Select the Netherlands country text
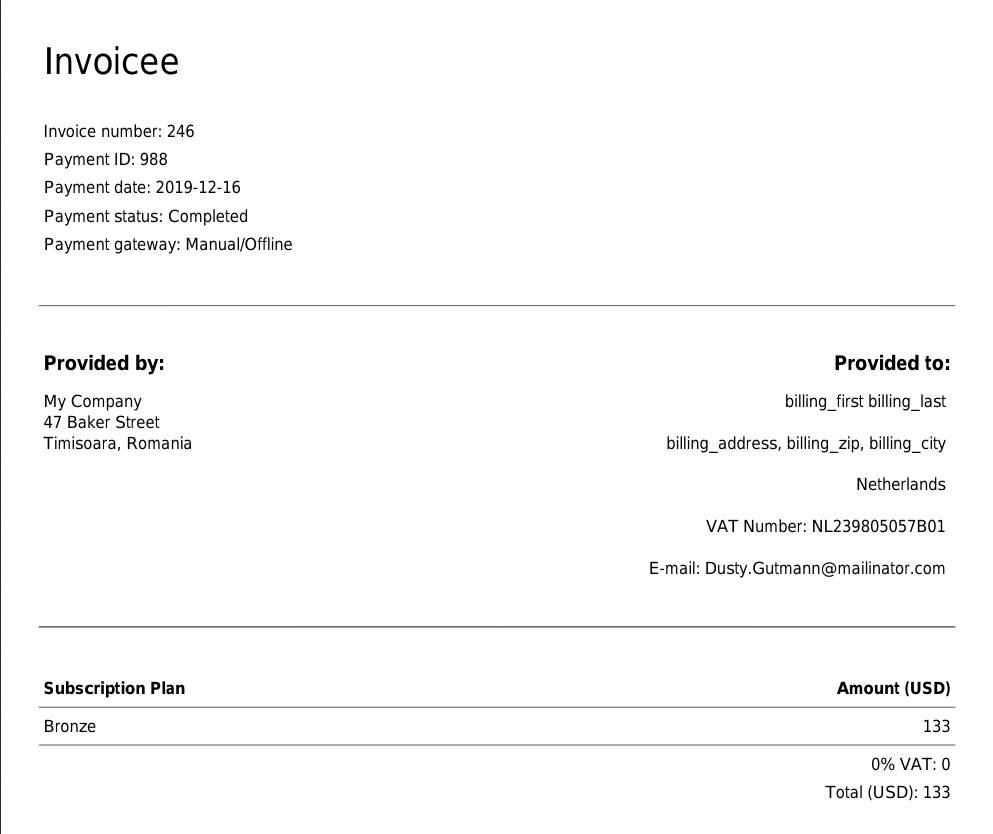The width and height of the screenshot is (993, 834). [x=900, y=484]
